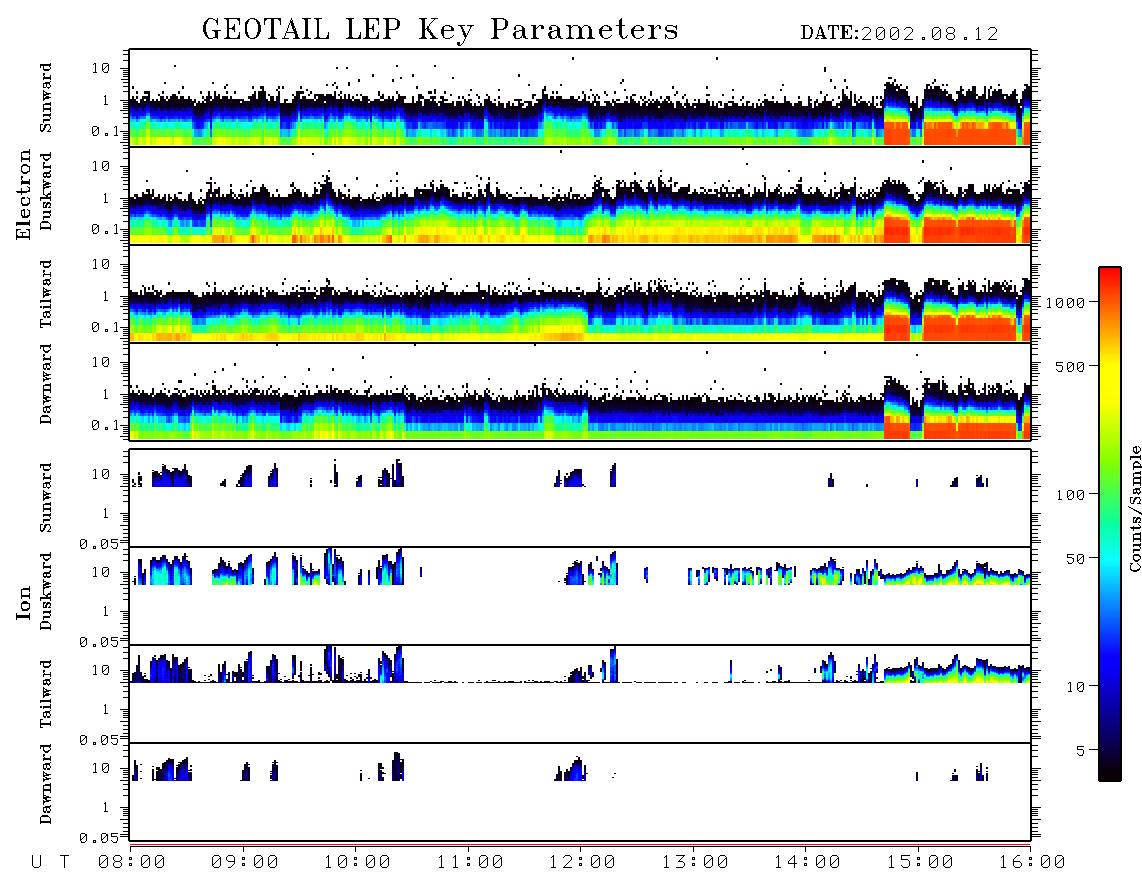Click the vertical Electron group label
Image resolution: width=1142 pixels, height=880 pixels.
click(x=23, y=194)
